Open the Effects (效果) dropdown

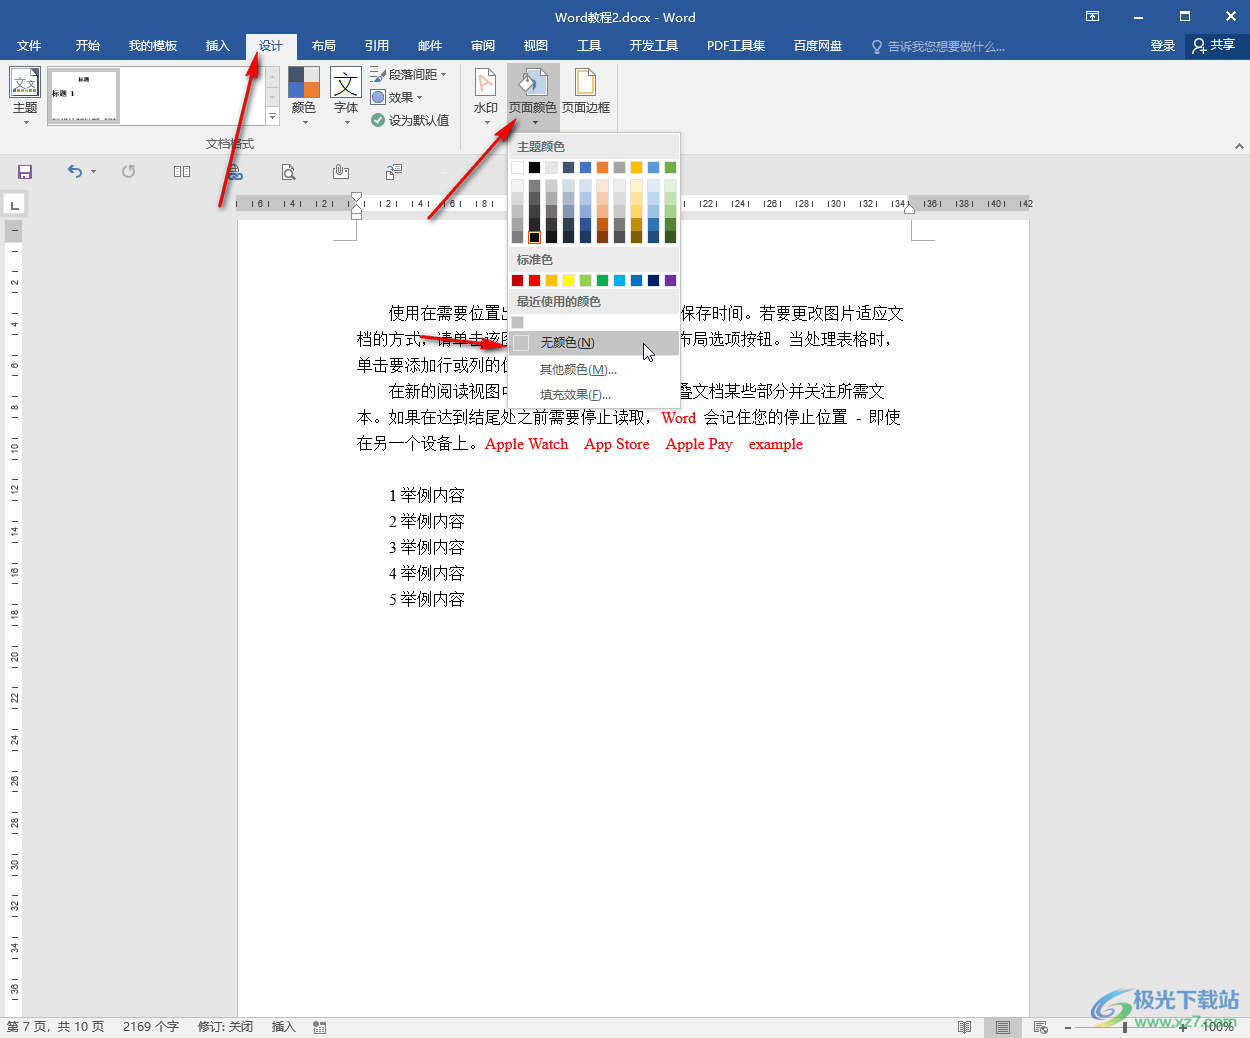(x=397, y=97)
